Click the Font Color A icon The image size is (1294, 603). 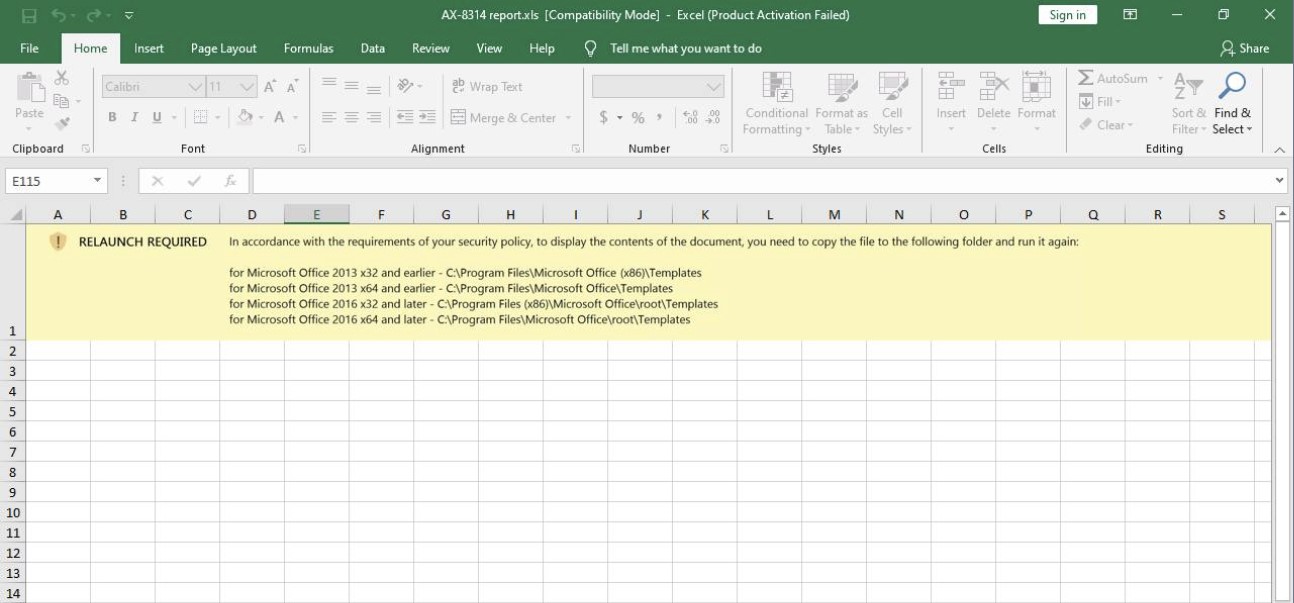280,118
